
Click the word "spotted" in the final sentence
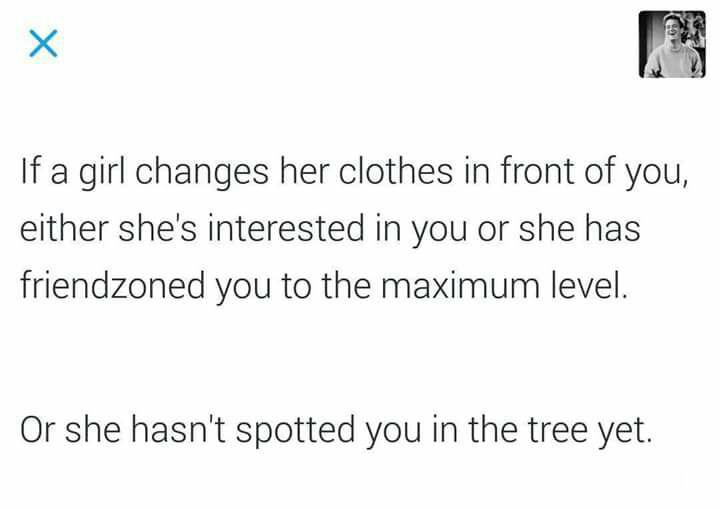pos(295,430)
